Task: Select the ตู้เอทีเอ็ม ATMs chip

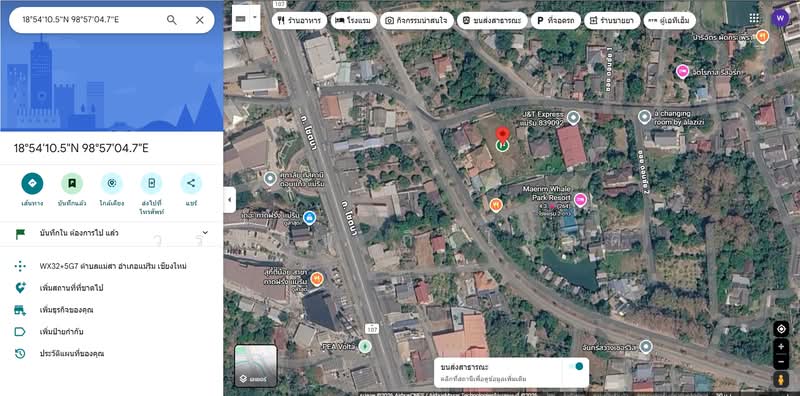Action: coord(669,20)
